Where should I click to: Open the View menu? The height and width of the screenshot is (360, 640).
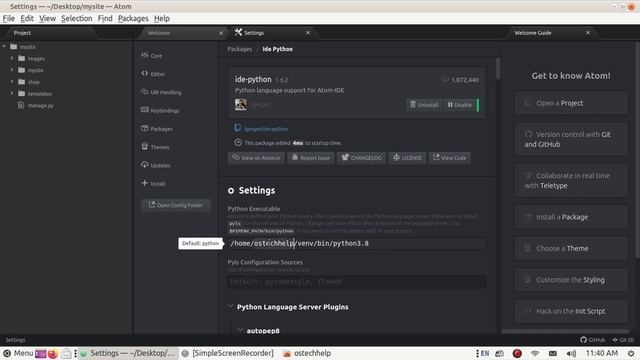pyautogui.click(x=47, y=18)
